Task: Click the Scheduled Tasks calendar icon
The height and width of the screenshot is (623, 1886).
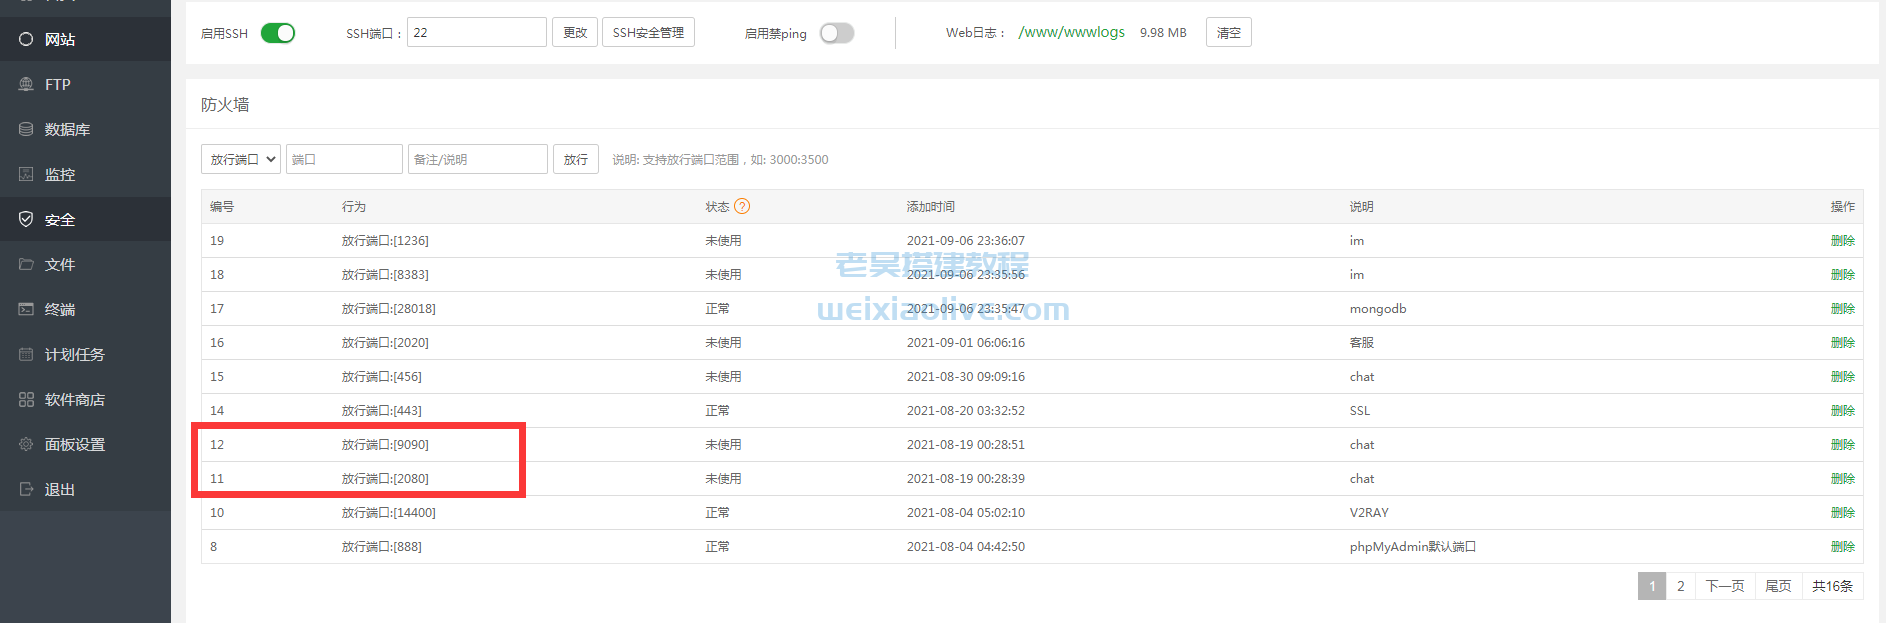Action: pyautogui.click(x=26, y=354)
